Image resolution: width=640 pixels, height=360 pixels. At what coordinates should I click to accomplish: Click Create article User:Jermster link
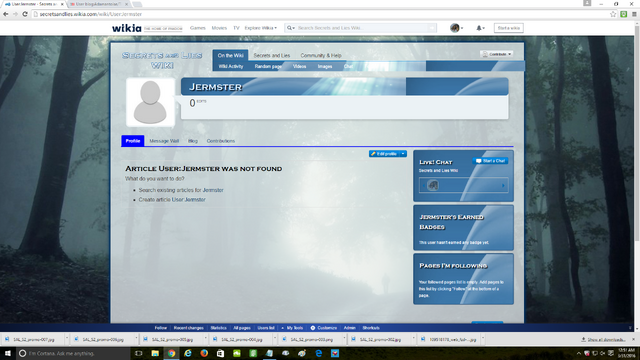(172, 200)
